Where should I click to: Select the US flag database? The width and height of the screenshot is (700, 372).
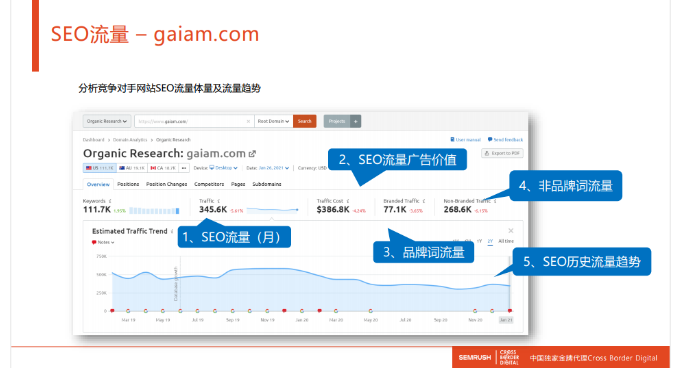click(100, 168)
